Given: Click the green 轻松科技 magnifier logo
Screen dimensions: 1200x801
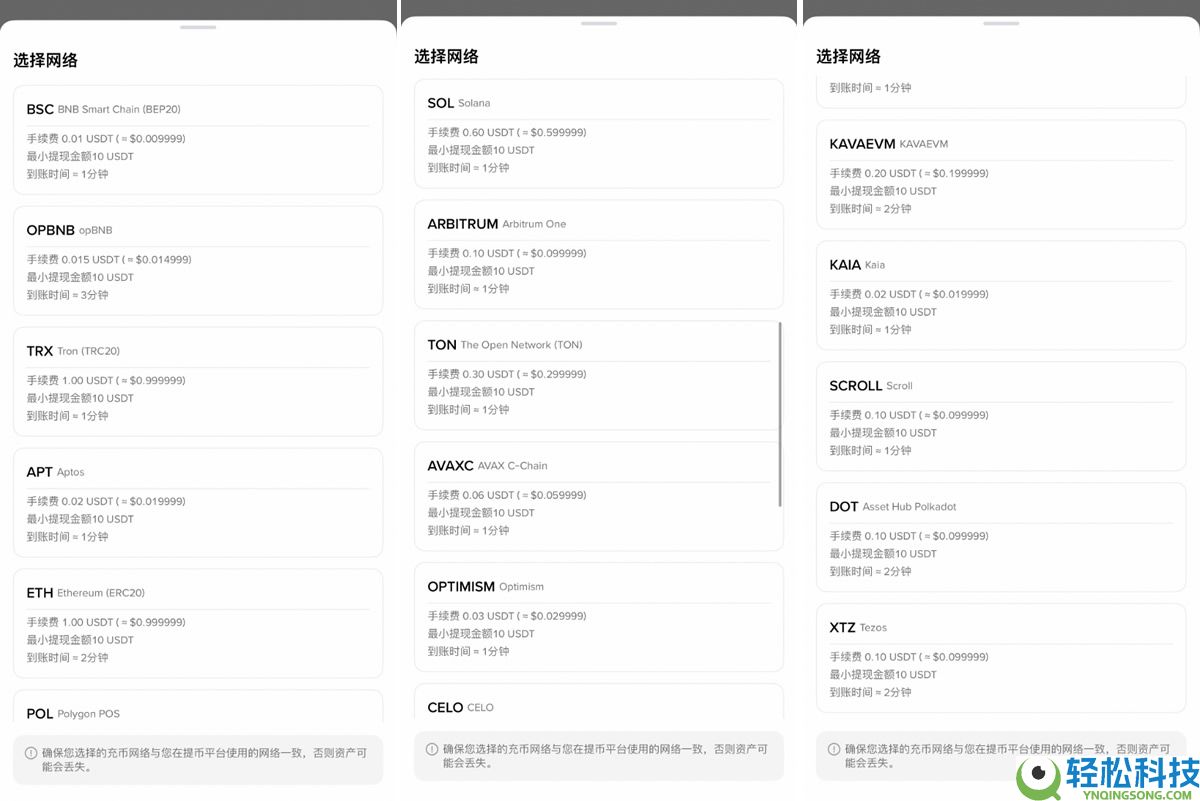Looking at the screenshot, I should pyautogui.click(x=1036, y=775).
